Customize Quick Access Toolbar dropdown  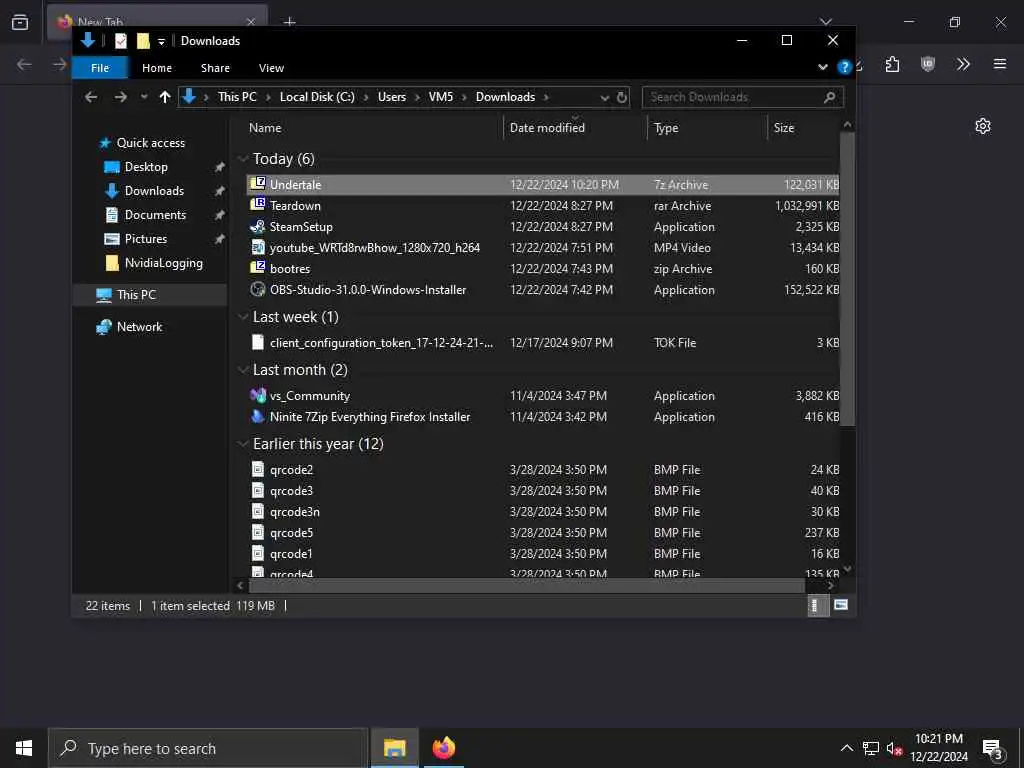point(161,41)
